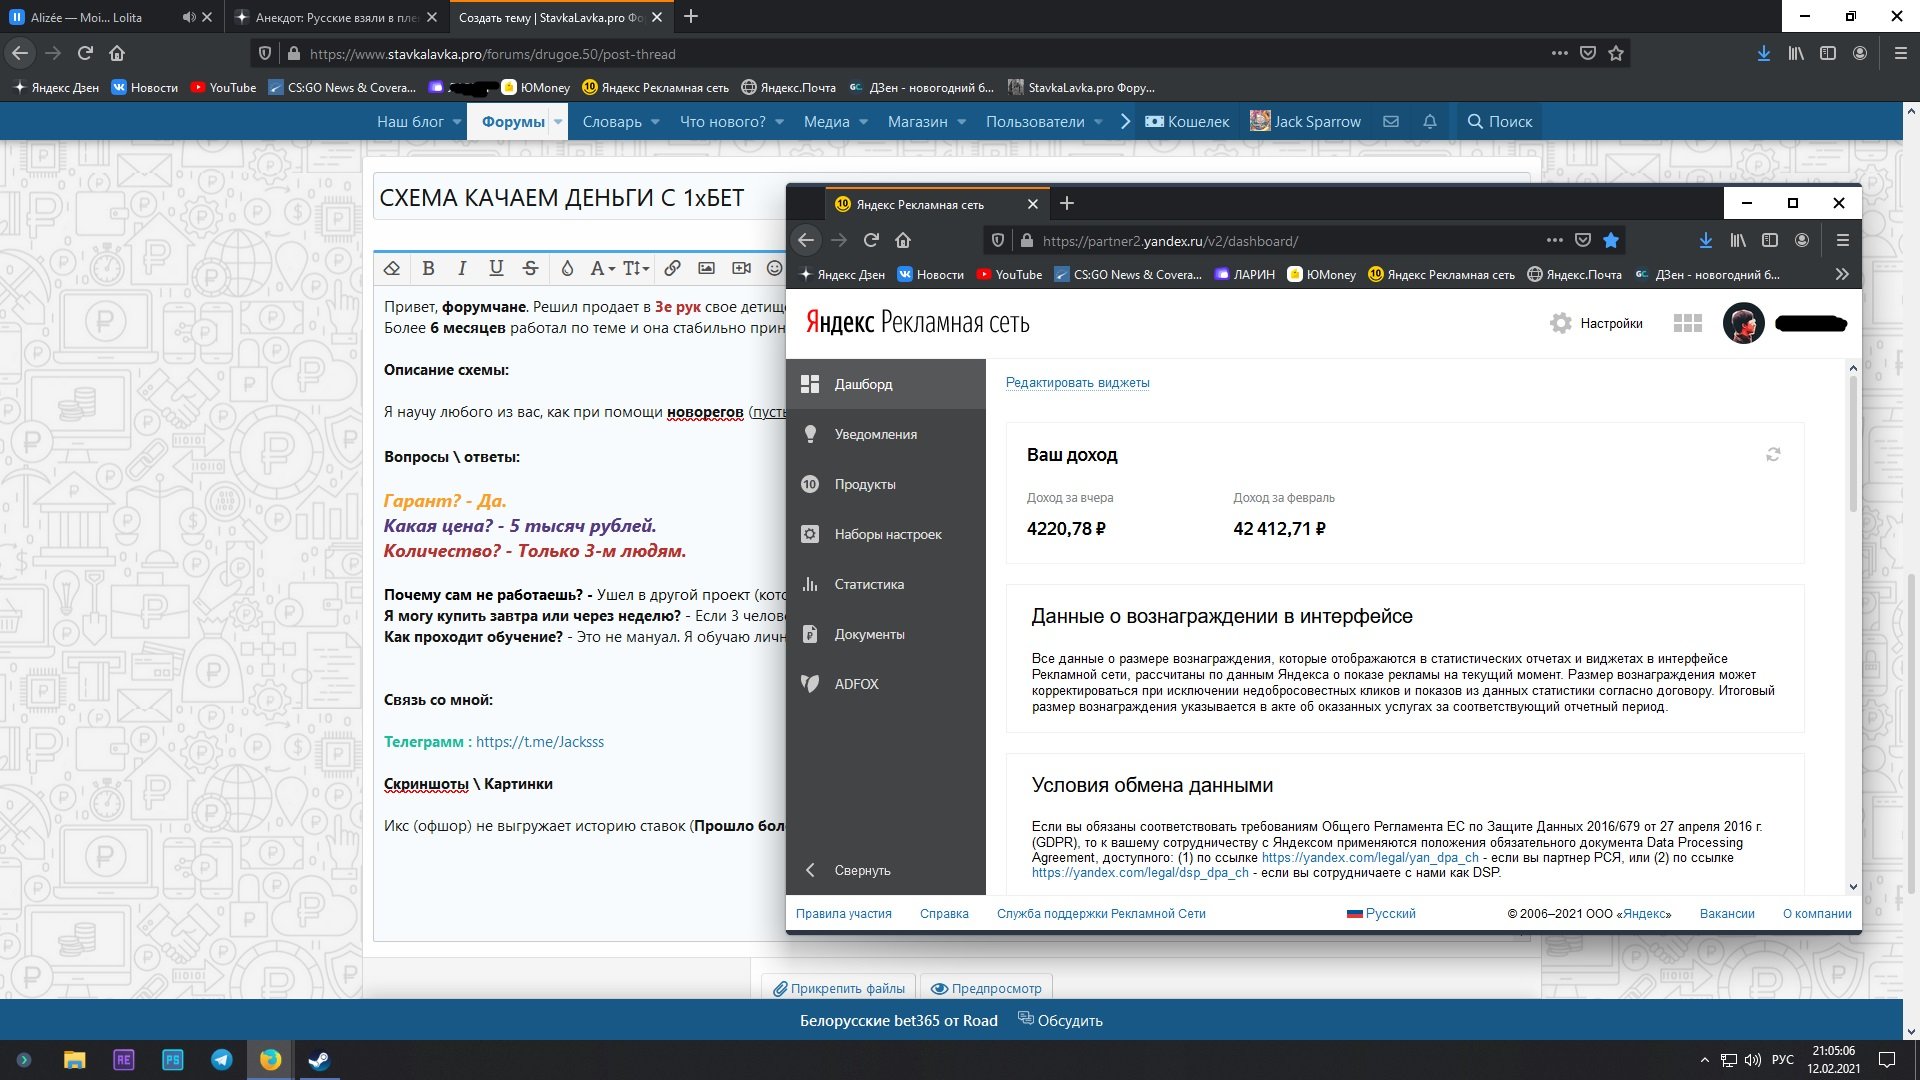Refresh the Ваш доход widget
The height and width of the screenshot is (1080, 1920).
(1773, 455)
